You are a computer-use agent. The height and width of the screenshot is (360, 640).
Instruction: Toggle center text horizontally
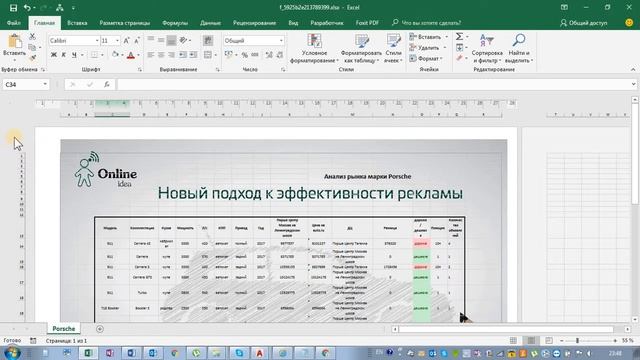pyautogui.click(x=161, y=55)
